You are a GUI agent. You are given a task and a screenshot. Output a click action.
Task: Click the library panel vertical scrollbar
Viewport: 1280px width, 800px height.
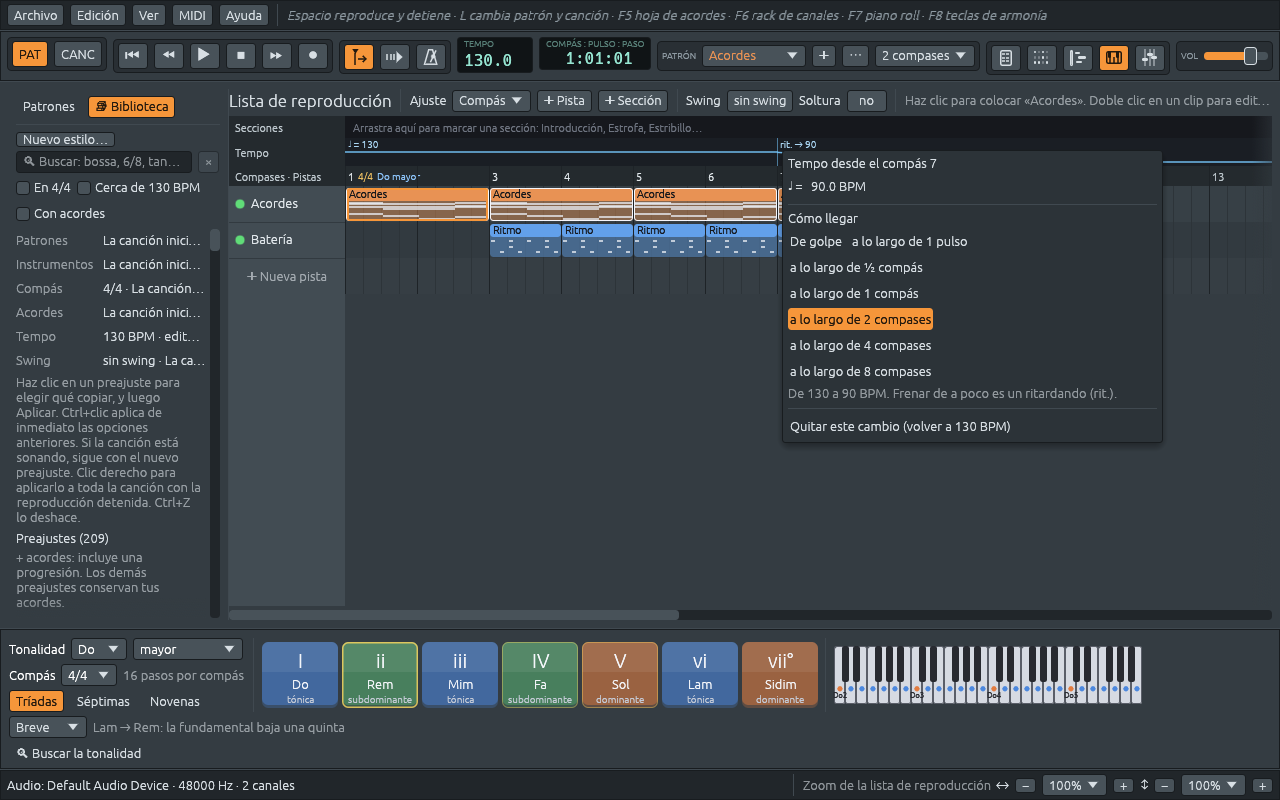[214, 240]
